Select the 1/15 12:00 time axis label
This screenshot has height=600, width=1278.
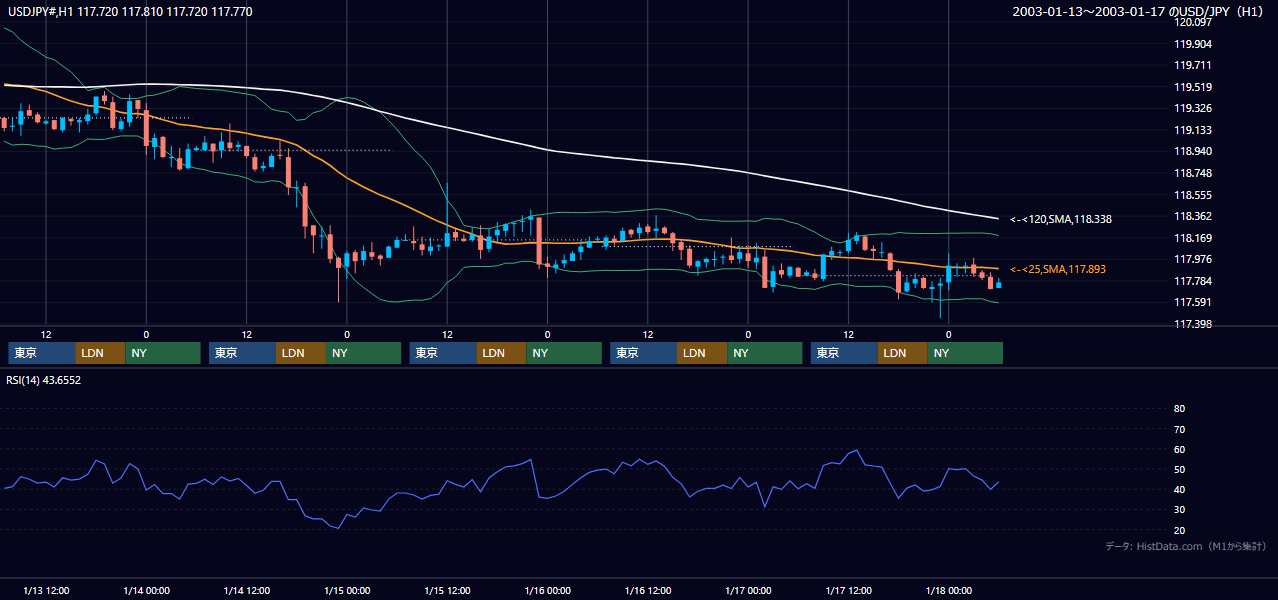(x=447, y=590)
